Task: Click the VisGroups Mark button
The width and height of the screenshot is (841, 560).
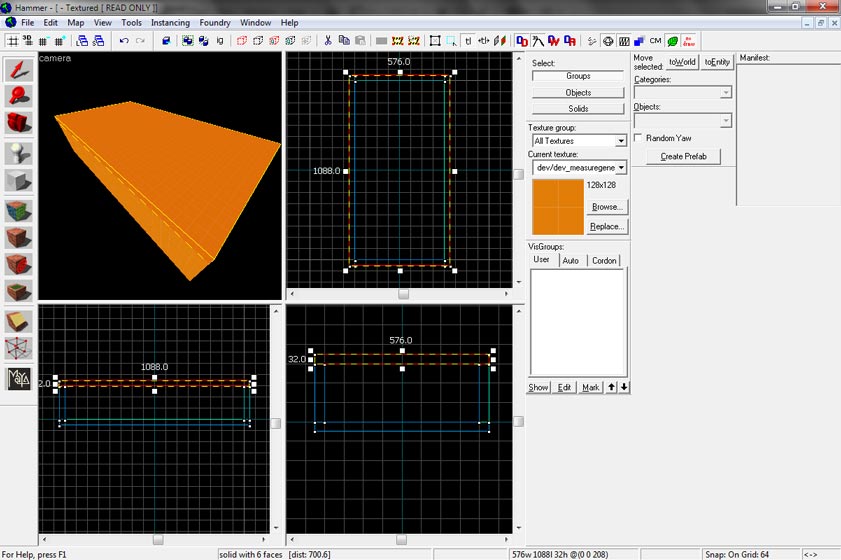Action: (x=591, y=387)
